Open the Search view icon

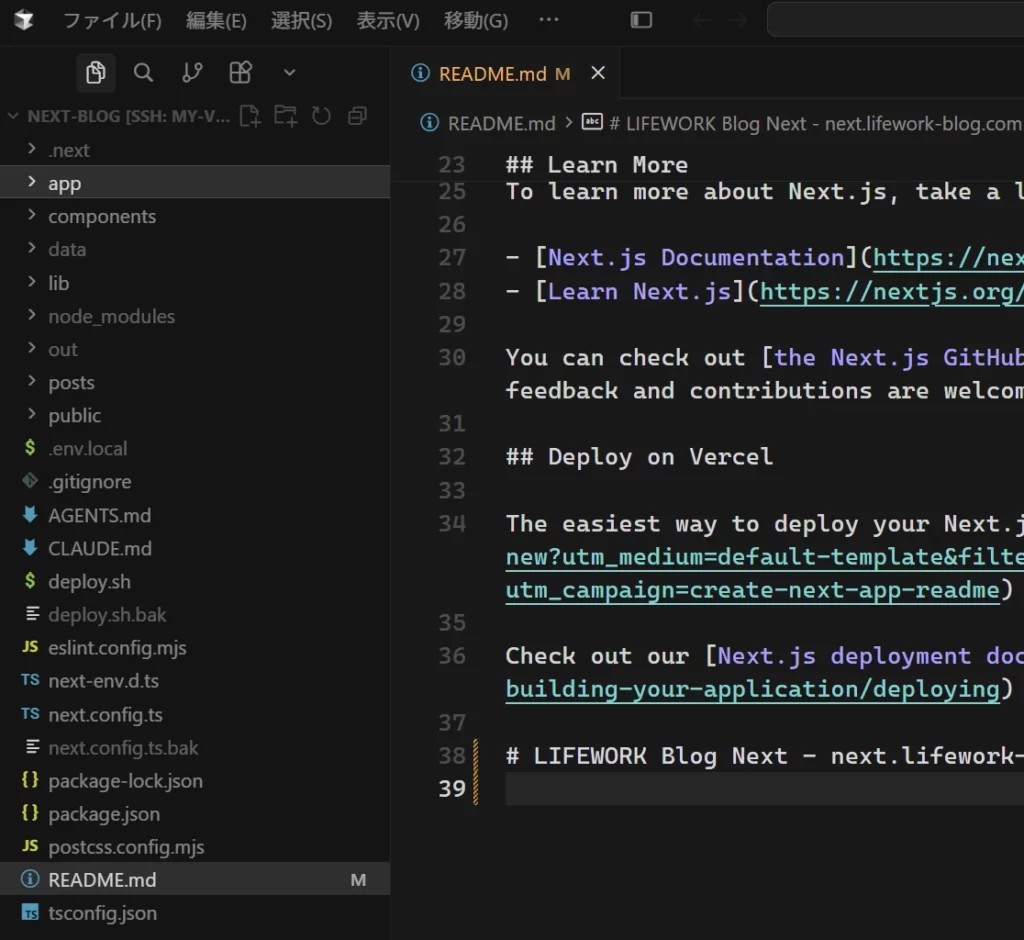coord(144,73)
